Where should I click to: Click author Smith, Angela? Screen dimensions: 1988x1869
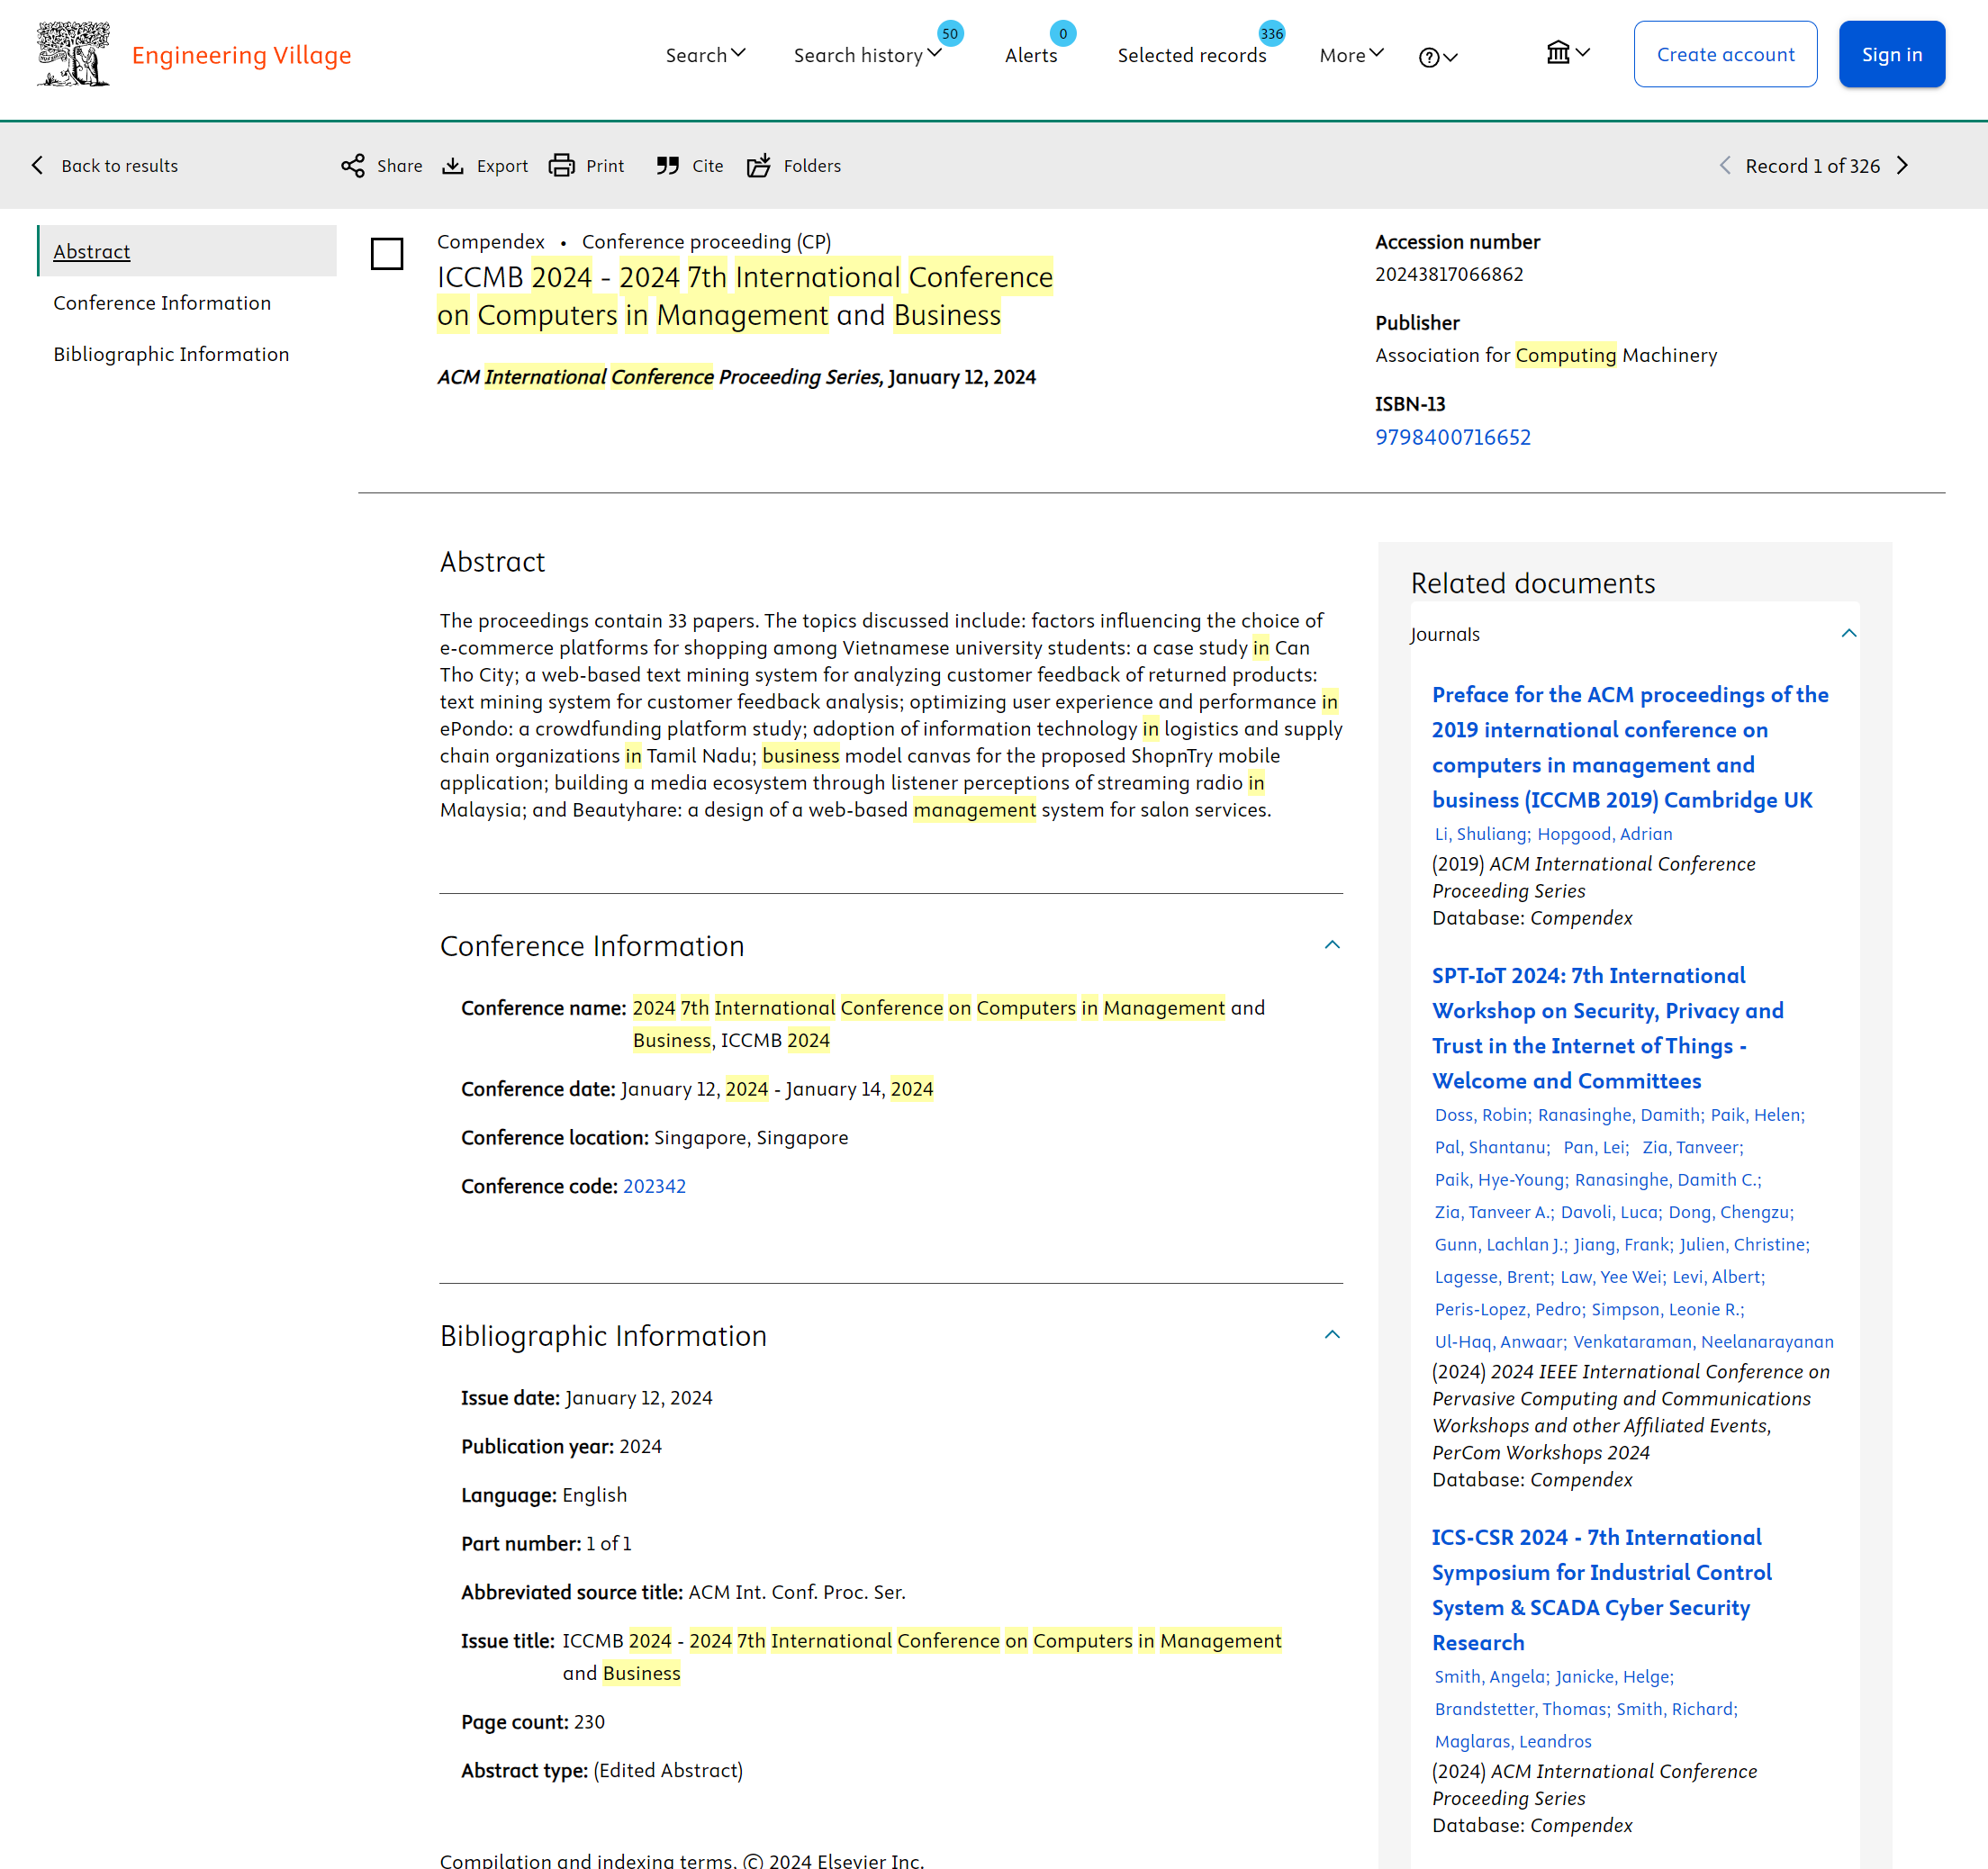tap(1491, 1677)
